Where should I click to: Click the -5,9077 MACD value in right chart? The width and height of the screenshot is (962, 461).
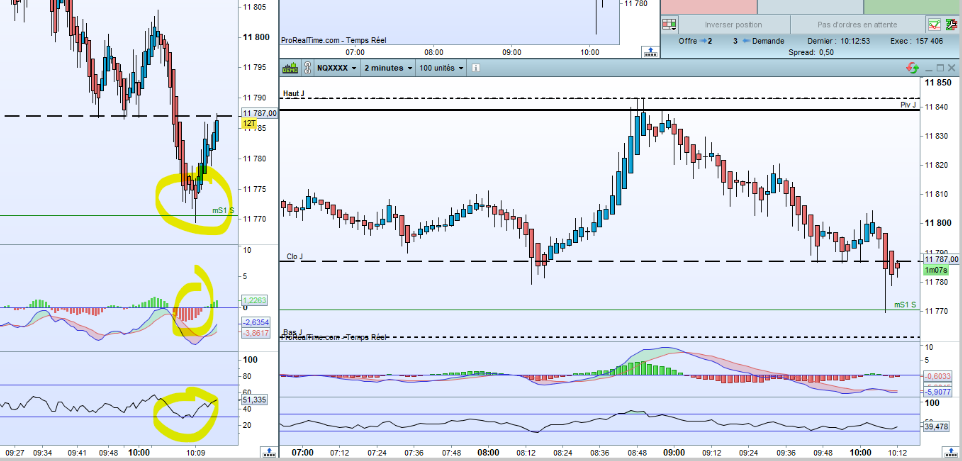939,392
